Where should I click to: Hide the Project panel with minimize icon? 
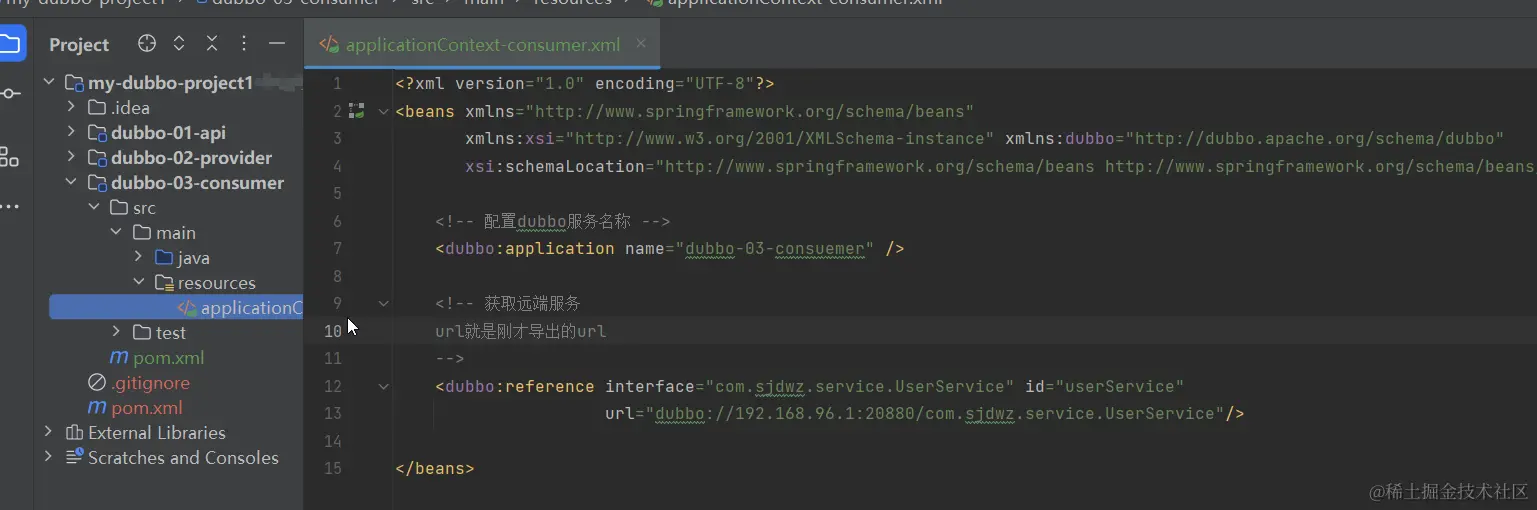click(x=277, y=44)
